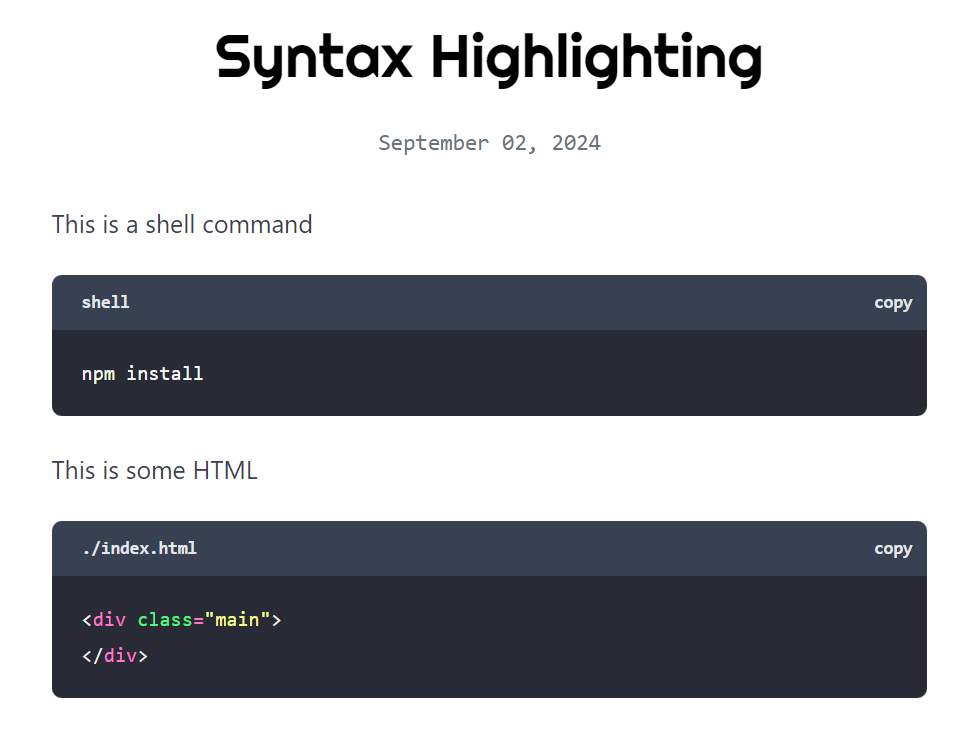Viewport: 979px width, 736px height.
Task: Click the "Syntax Highlighting" page title
Action: [489, 57]
